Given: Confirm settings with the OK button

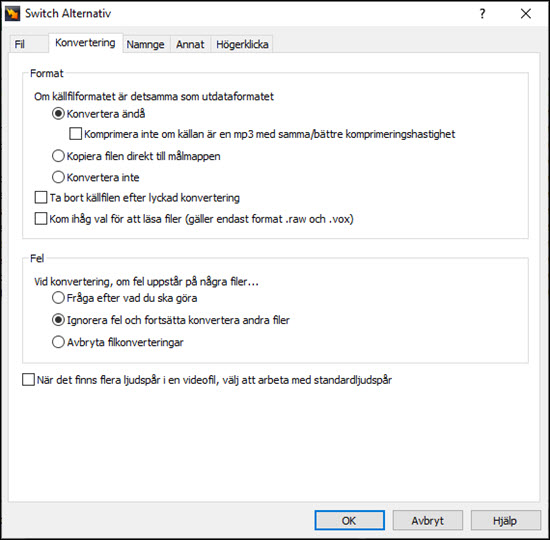Looking at the screenshot, I should (x=349, y=520).
